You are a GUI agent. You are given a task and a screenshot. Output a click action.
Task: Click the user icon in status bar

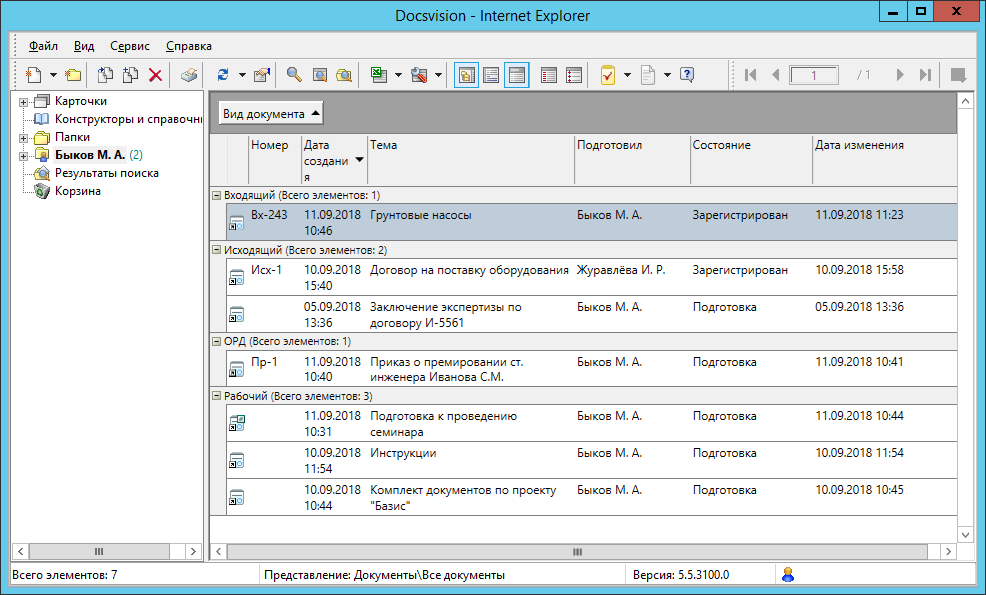coord(788,575)
